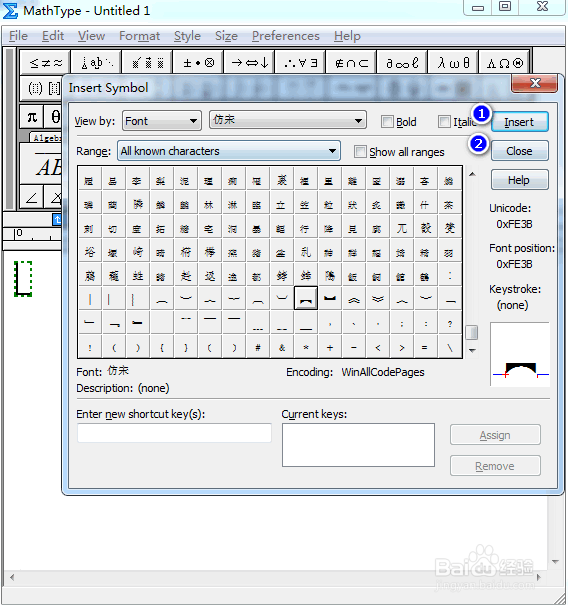Select the question mark in symbol grid
Viewport: 568px width, 605px height.
click(x=450, y=324)
